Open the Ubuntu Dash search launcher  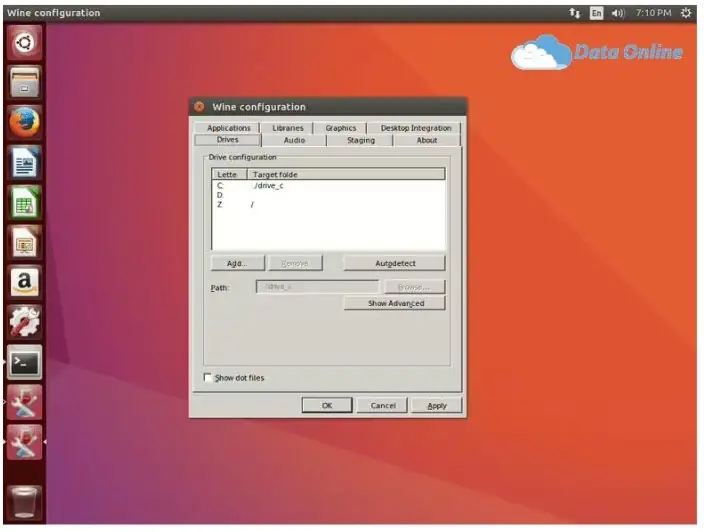coord(24,43)
